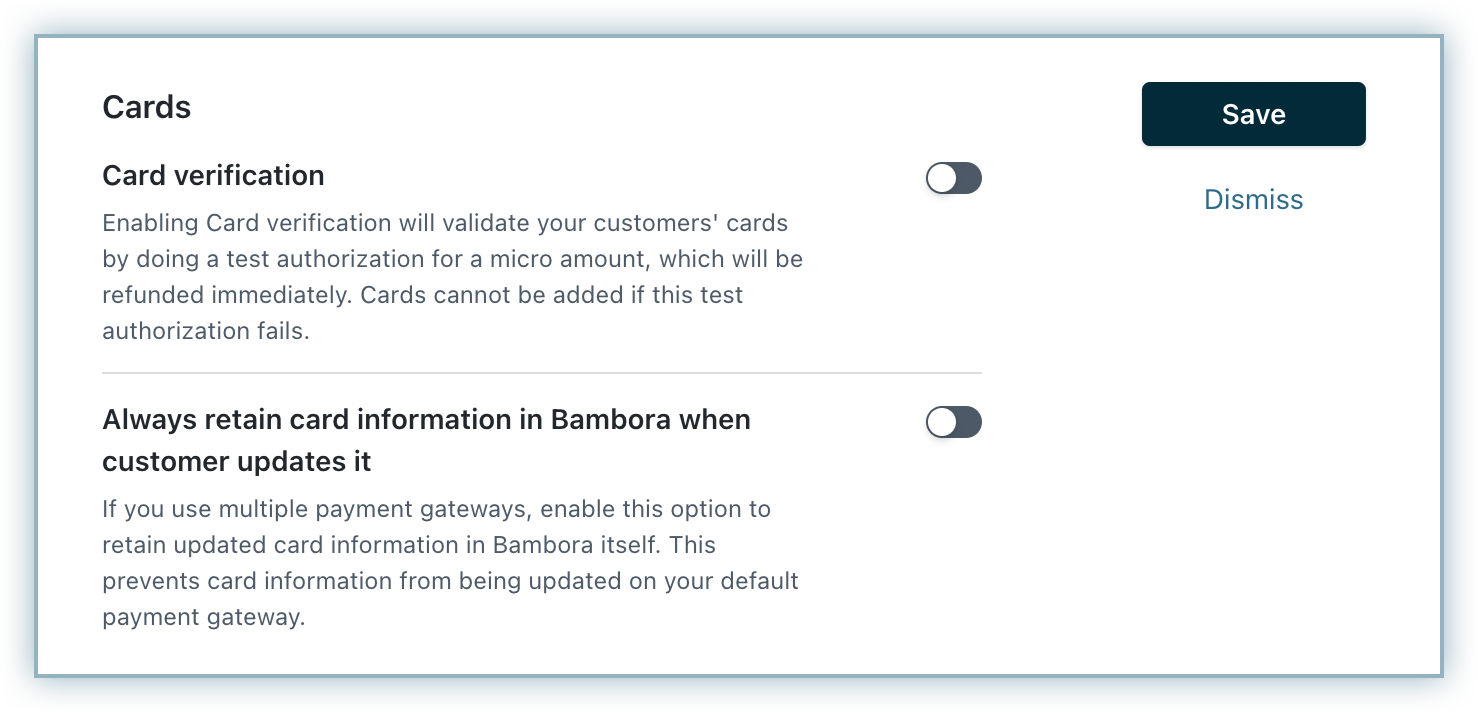Click the word "Bambora" in the bold heading
1478x712 pixels.
pos(610,419)
